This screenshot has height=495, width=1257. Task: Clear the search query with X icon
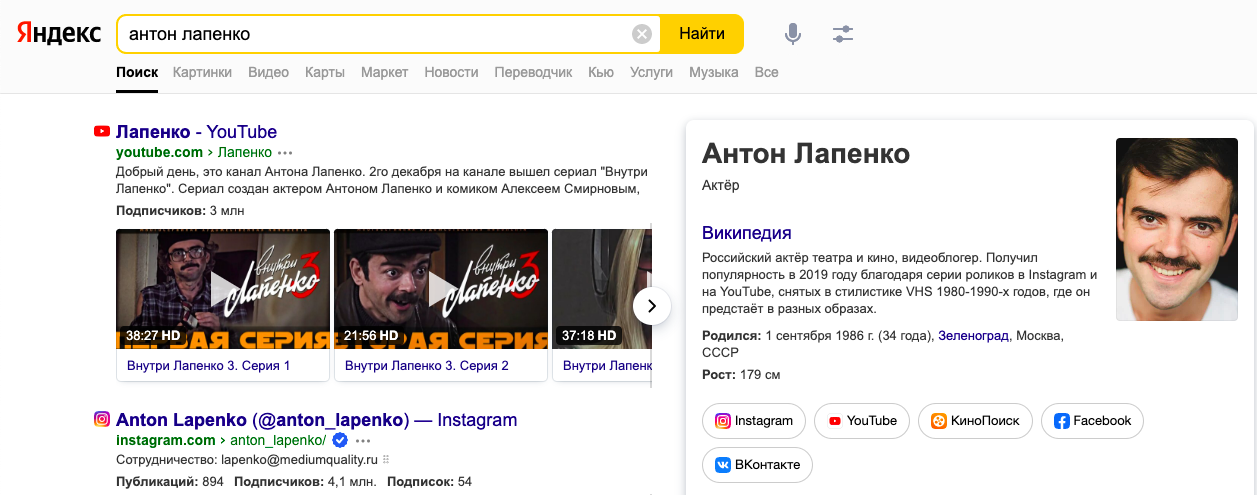[642, 34]
